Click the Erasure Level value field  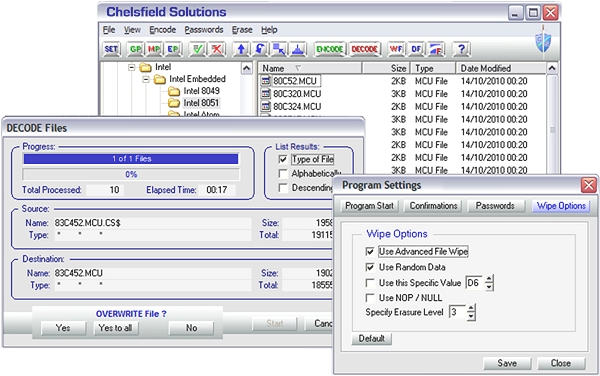click(457, 312)
